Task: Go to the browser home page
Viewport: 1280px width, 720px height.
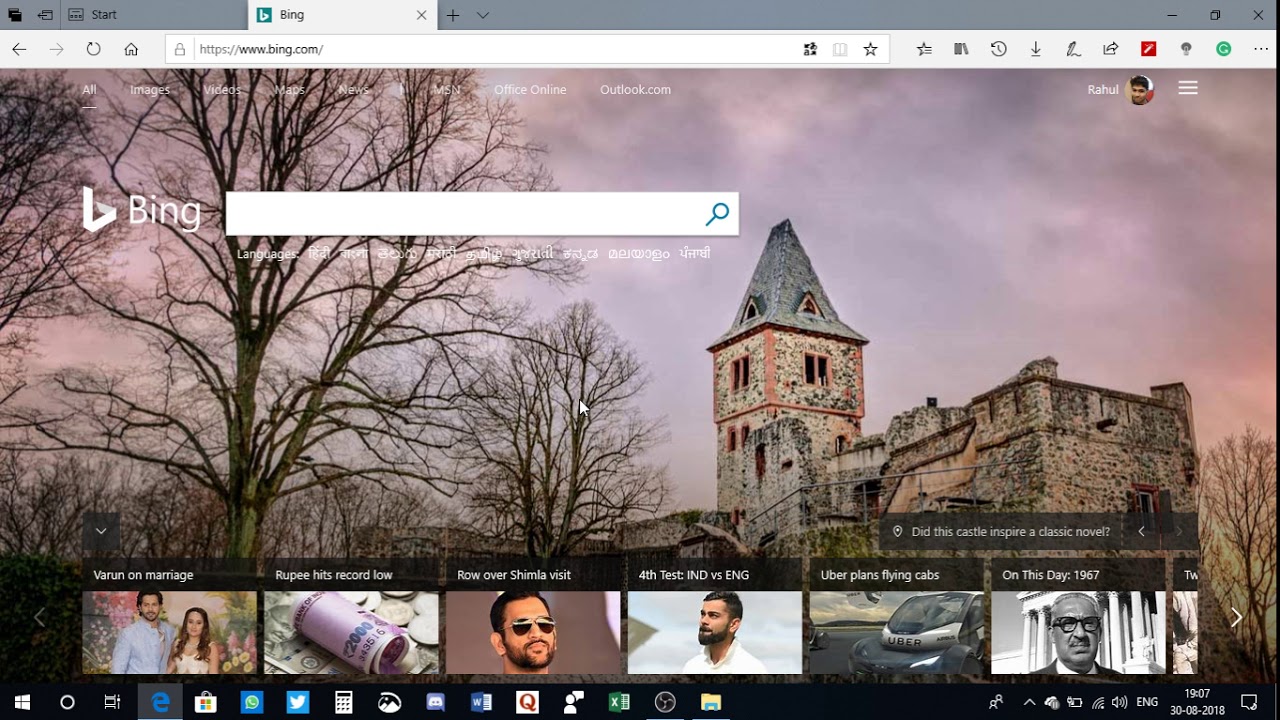Action: click(131, 49)
